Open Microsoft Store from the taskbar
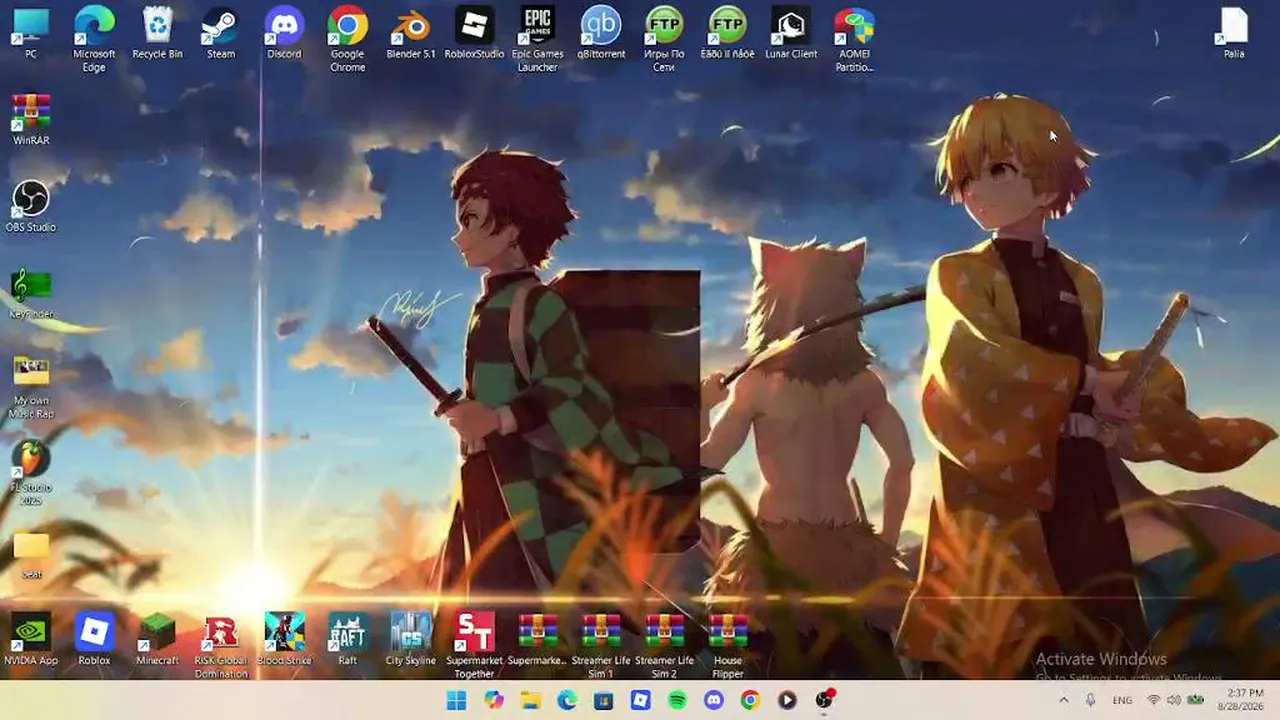Viewport: 1280px width, 720px height. (604, 700)
